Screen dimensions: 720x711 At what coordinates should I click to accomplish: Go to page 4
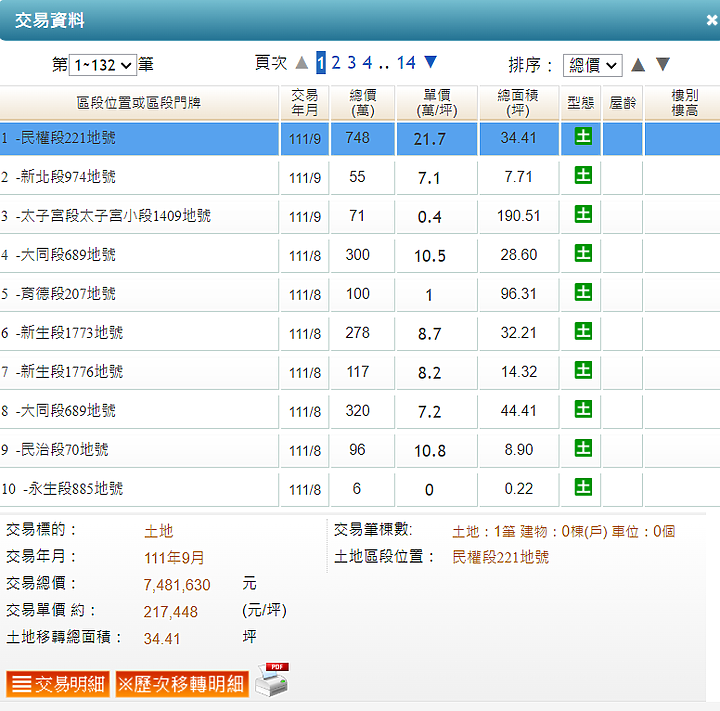pyautogui.click(x=367, y=62)
